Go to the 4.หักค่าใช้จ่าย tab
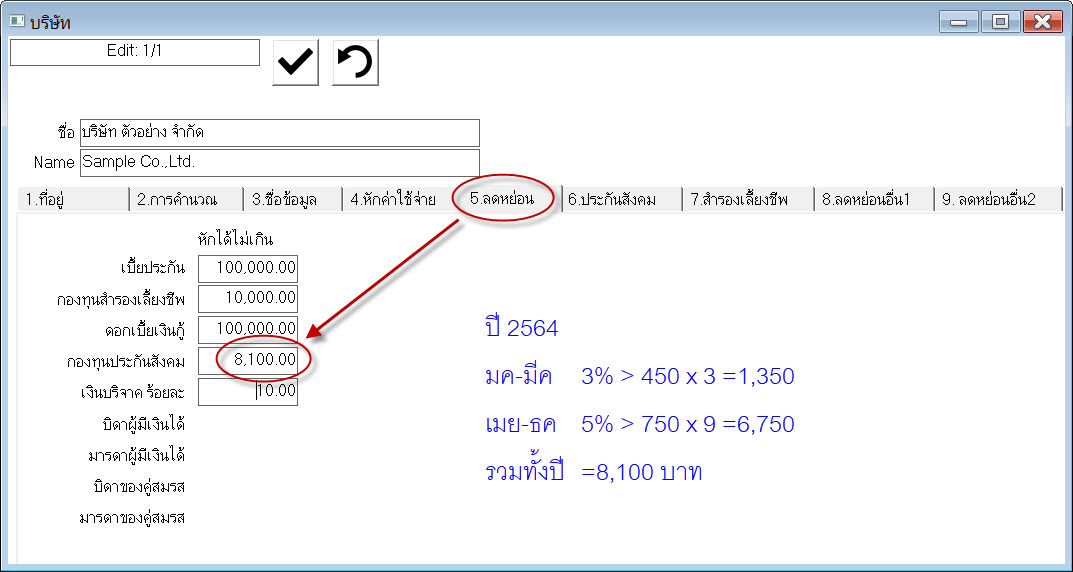This screenshot has width=1073, height=572. (x=397, y=200)
